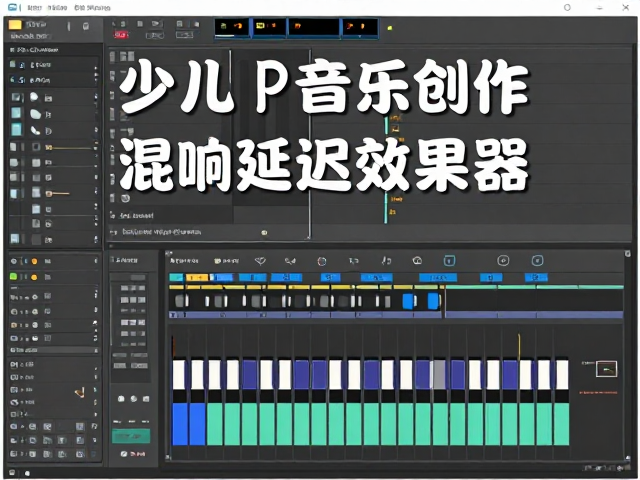Click the corner icon at the editor's top right
The image size is (640, 480).
coord(627,254)
